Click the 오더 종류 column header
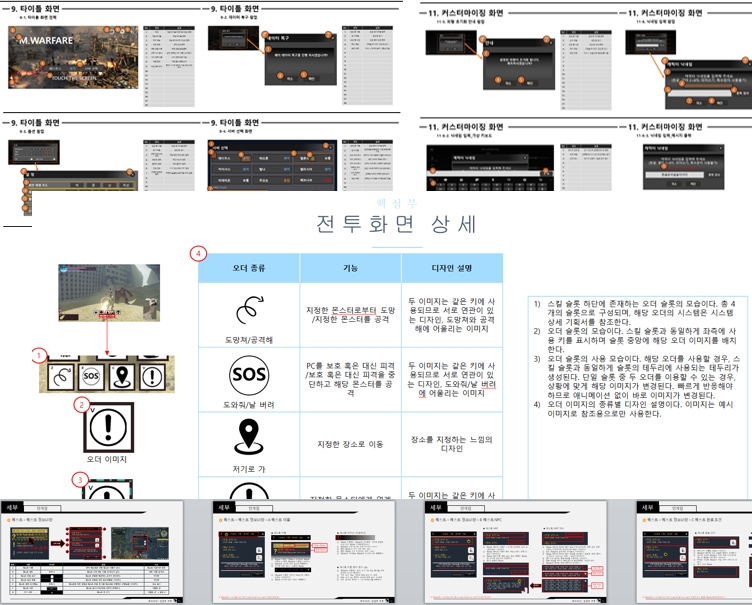This screenshot has height=605, width=752. point(249,267)
